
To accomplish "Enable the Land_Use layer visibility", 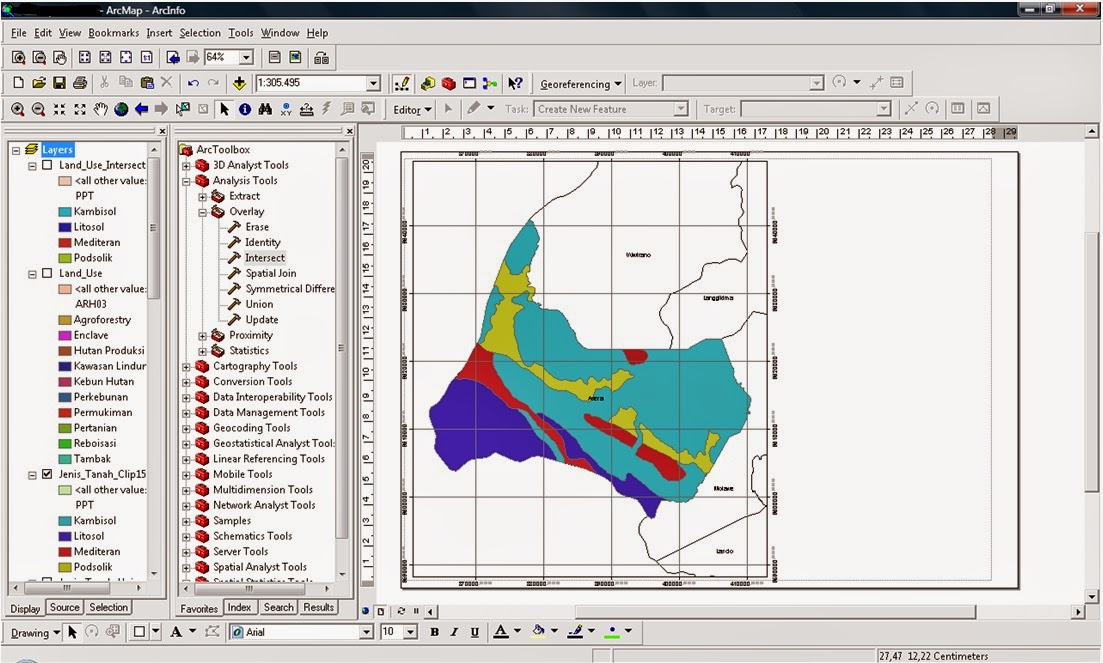I will (x=47, y=273).
